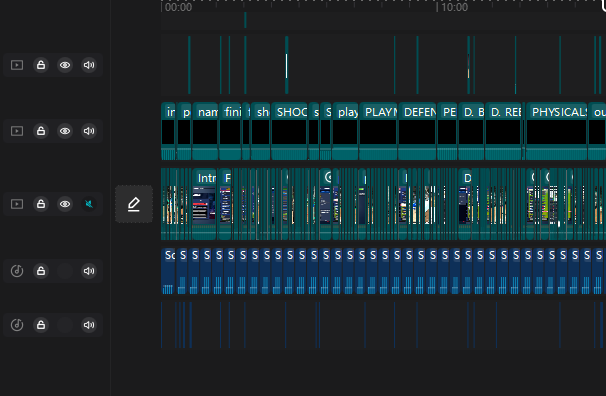Hide the main video track with Intr clip

[65, 204]
